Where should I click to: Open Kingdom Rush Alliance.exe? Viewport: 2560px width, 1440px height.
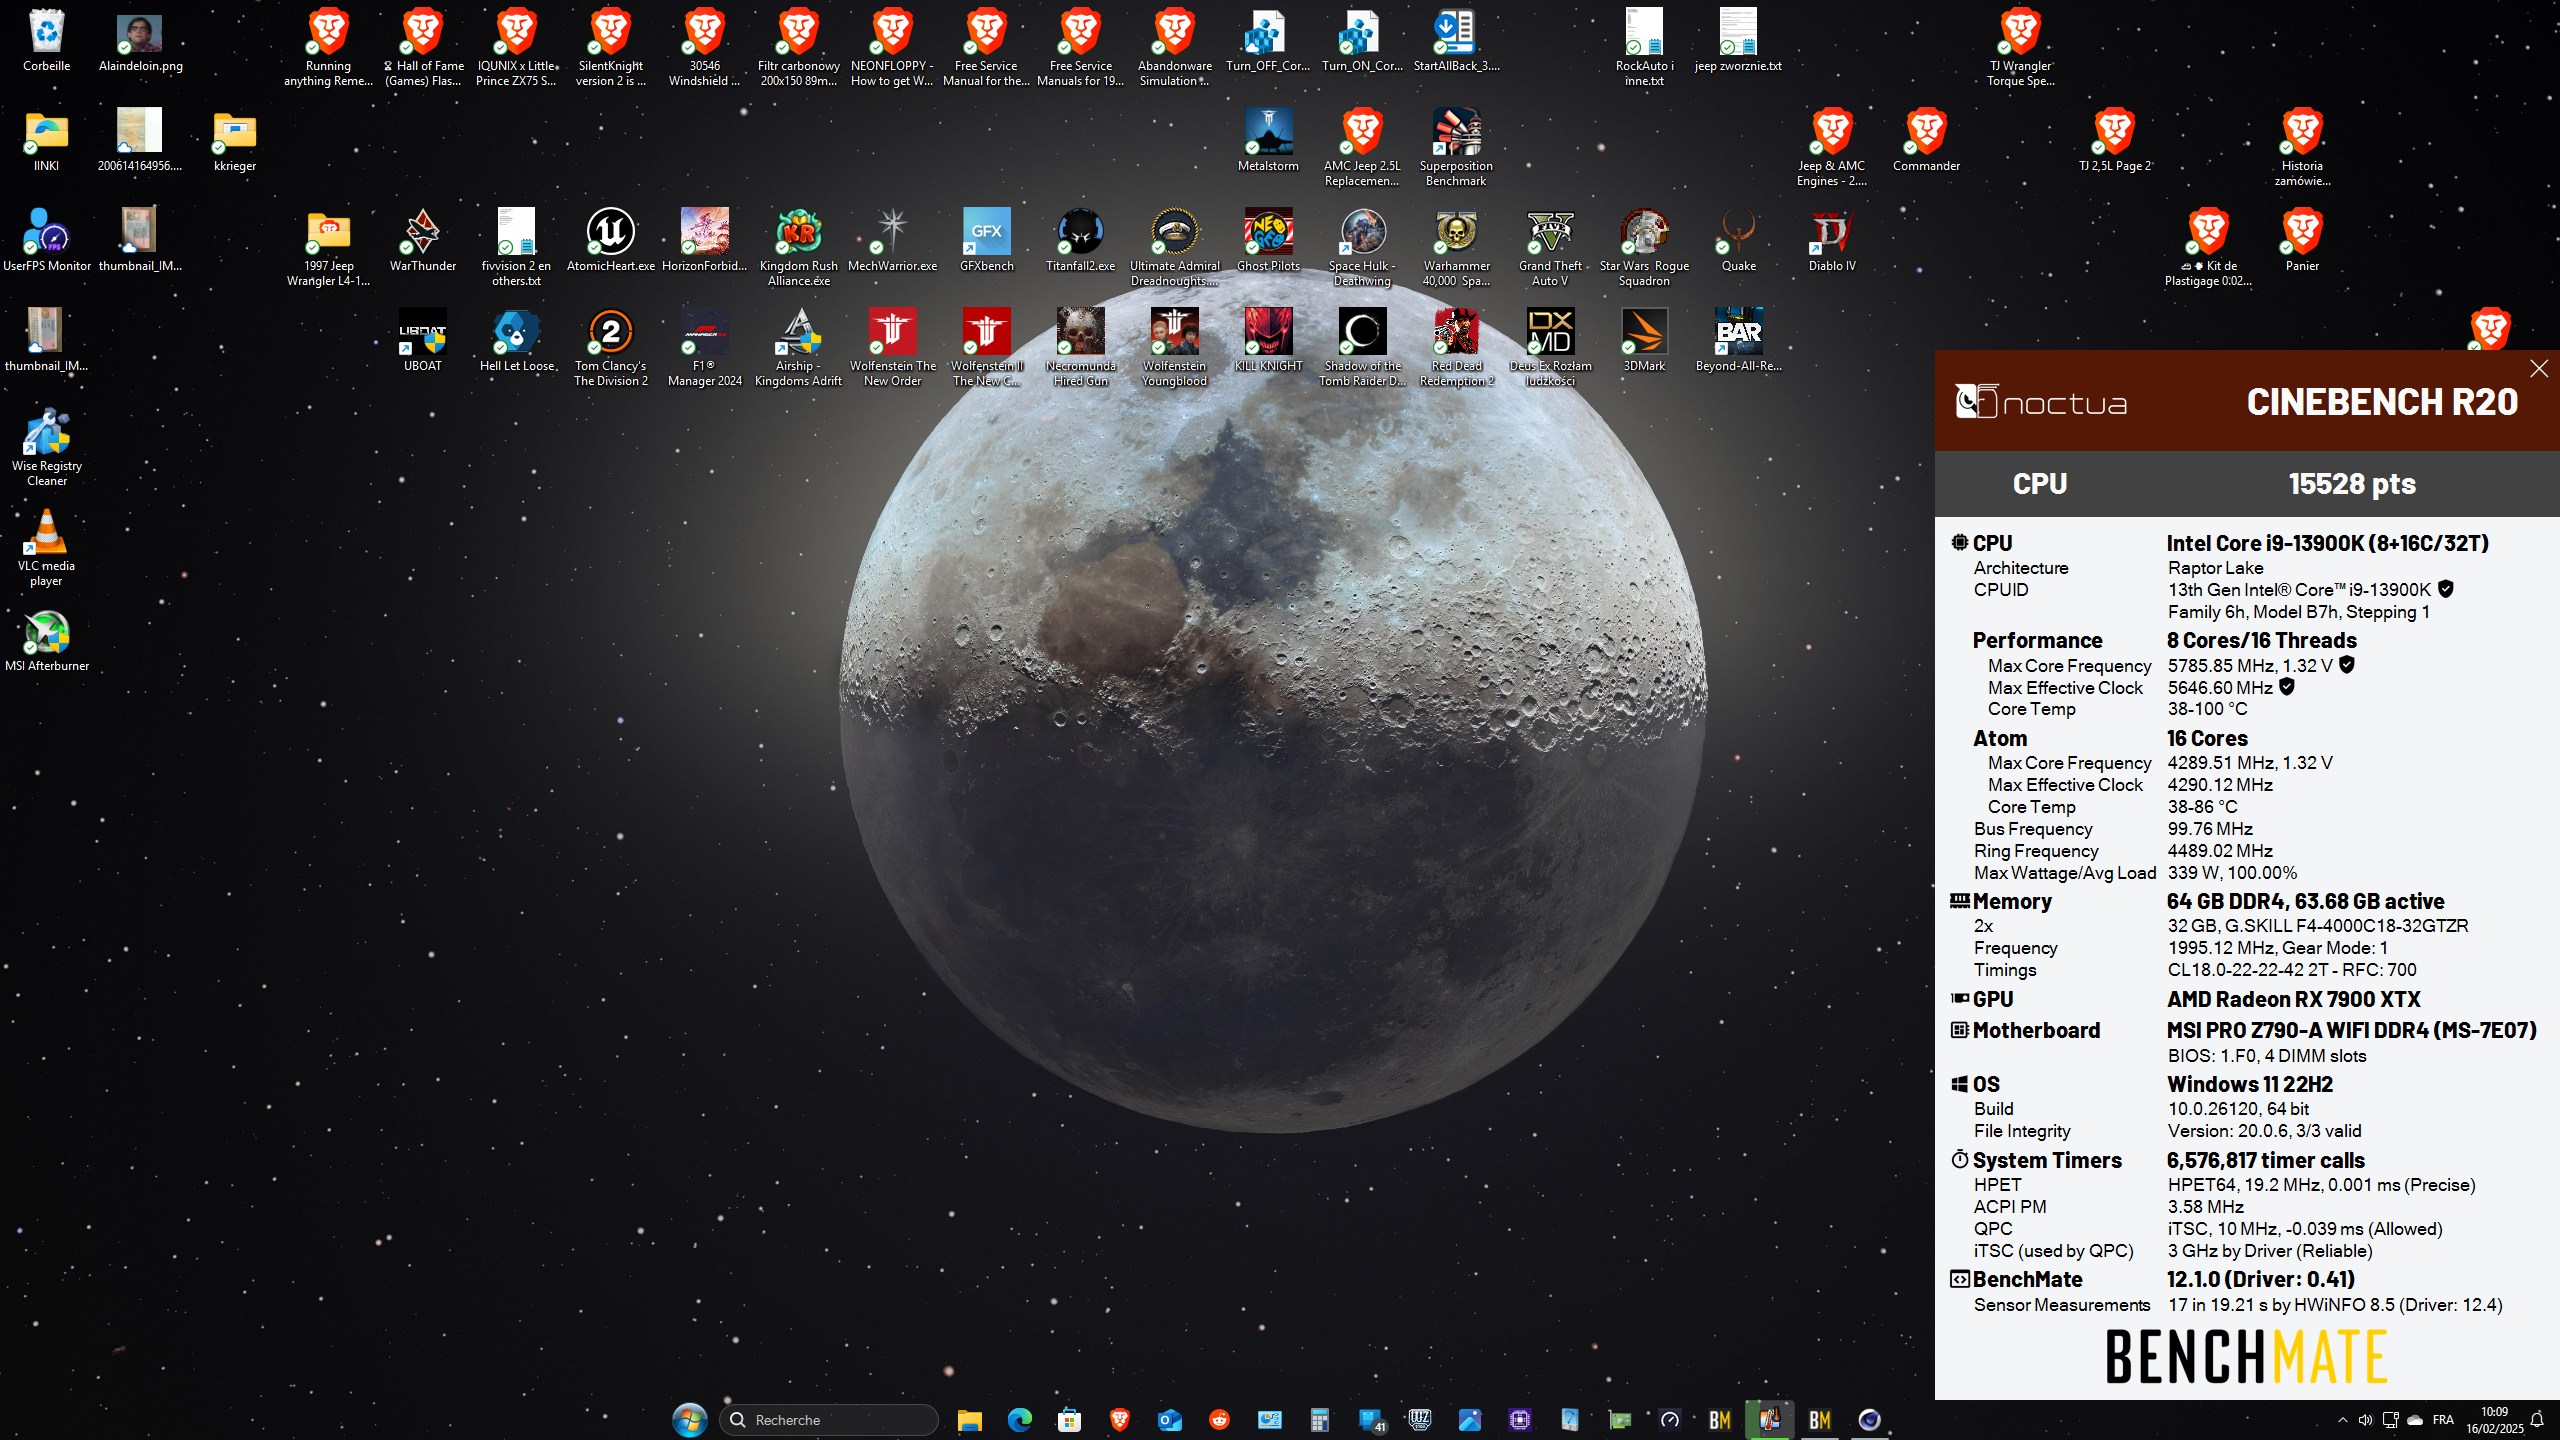799,248
